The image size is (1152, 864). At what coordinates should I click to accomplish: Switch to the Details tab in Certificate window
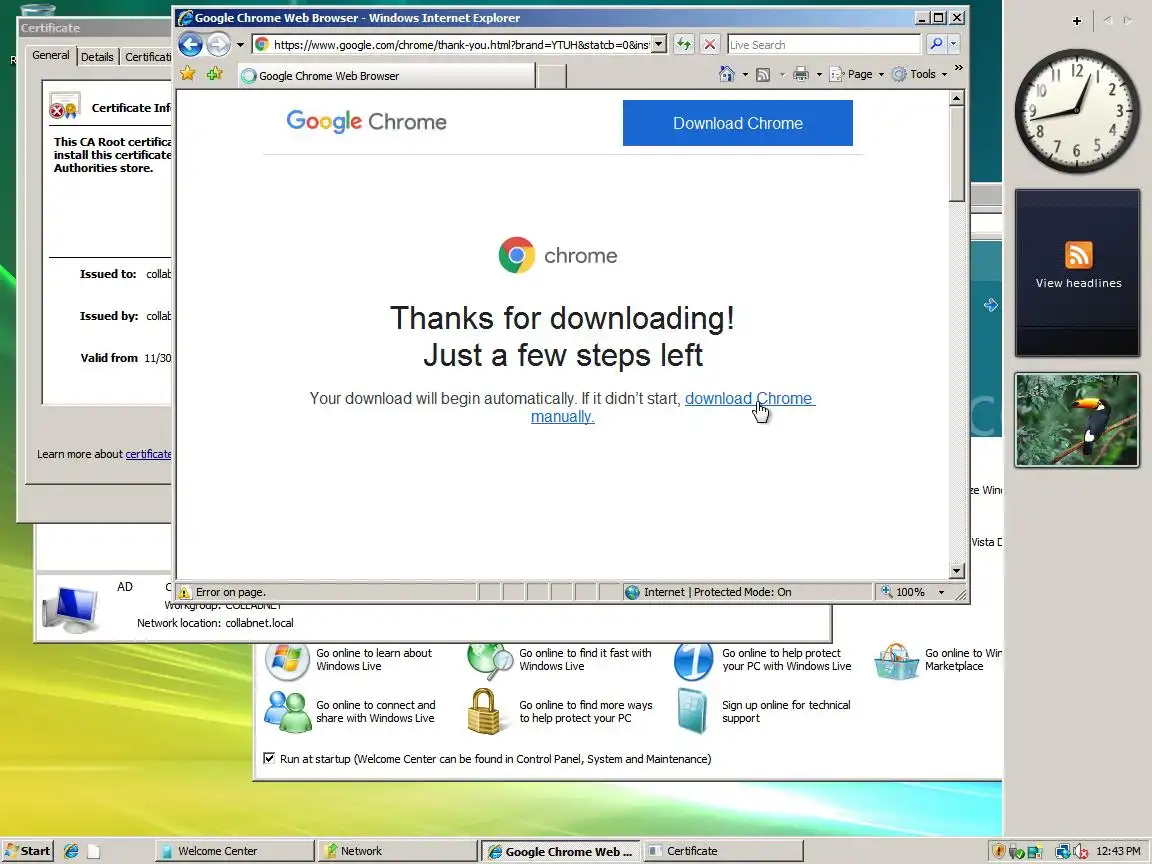tap(97, 57)
